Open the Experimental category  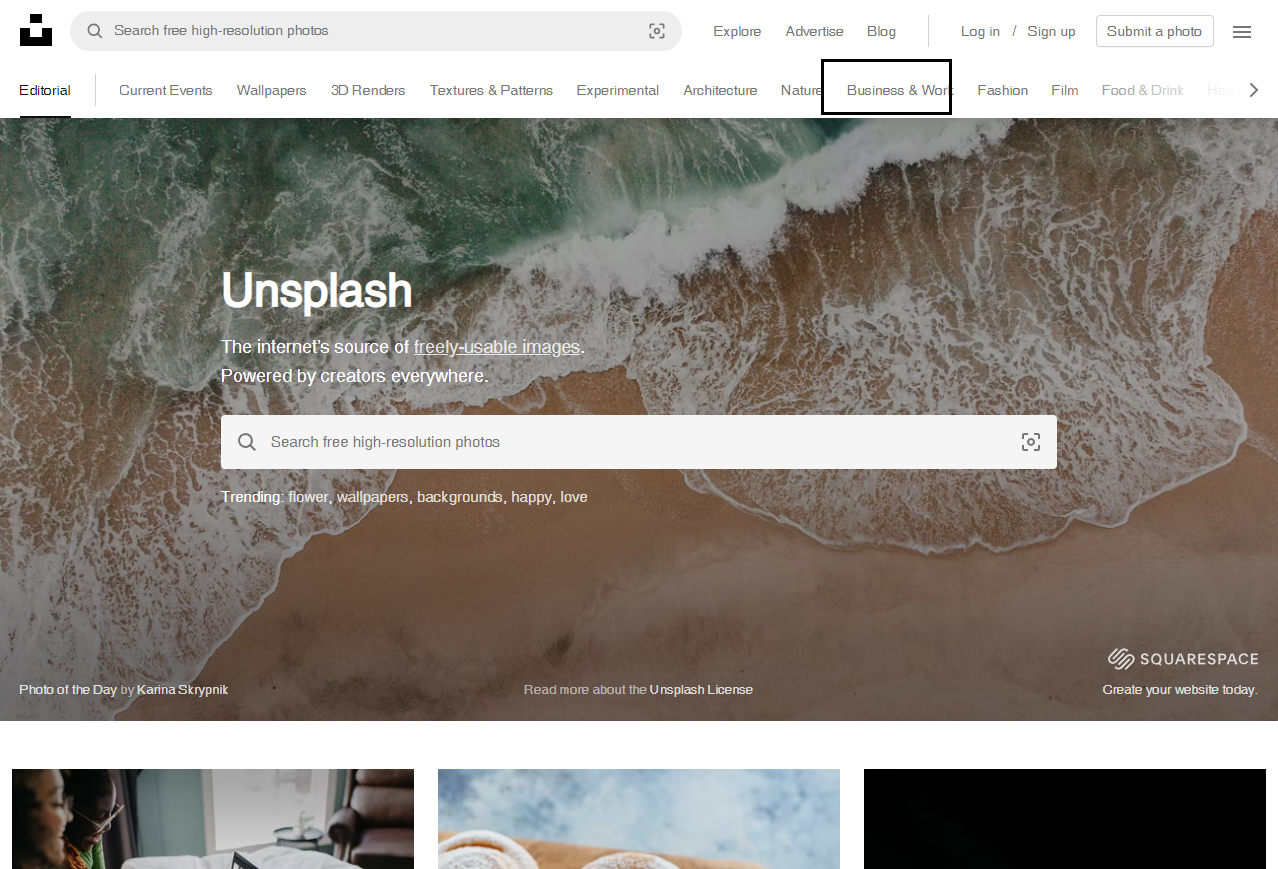618,90
